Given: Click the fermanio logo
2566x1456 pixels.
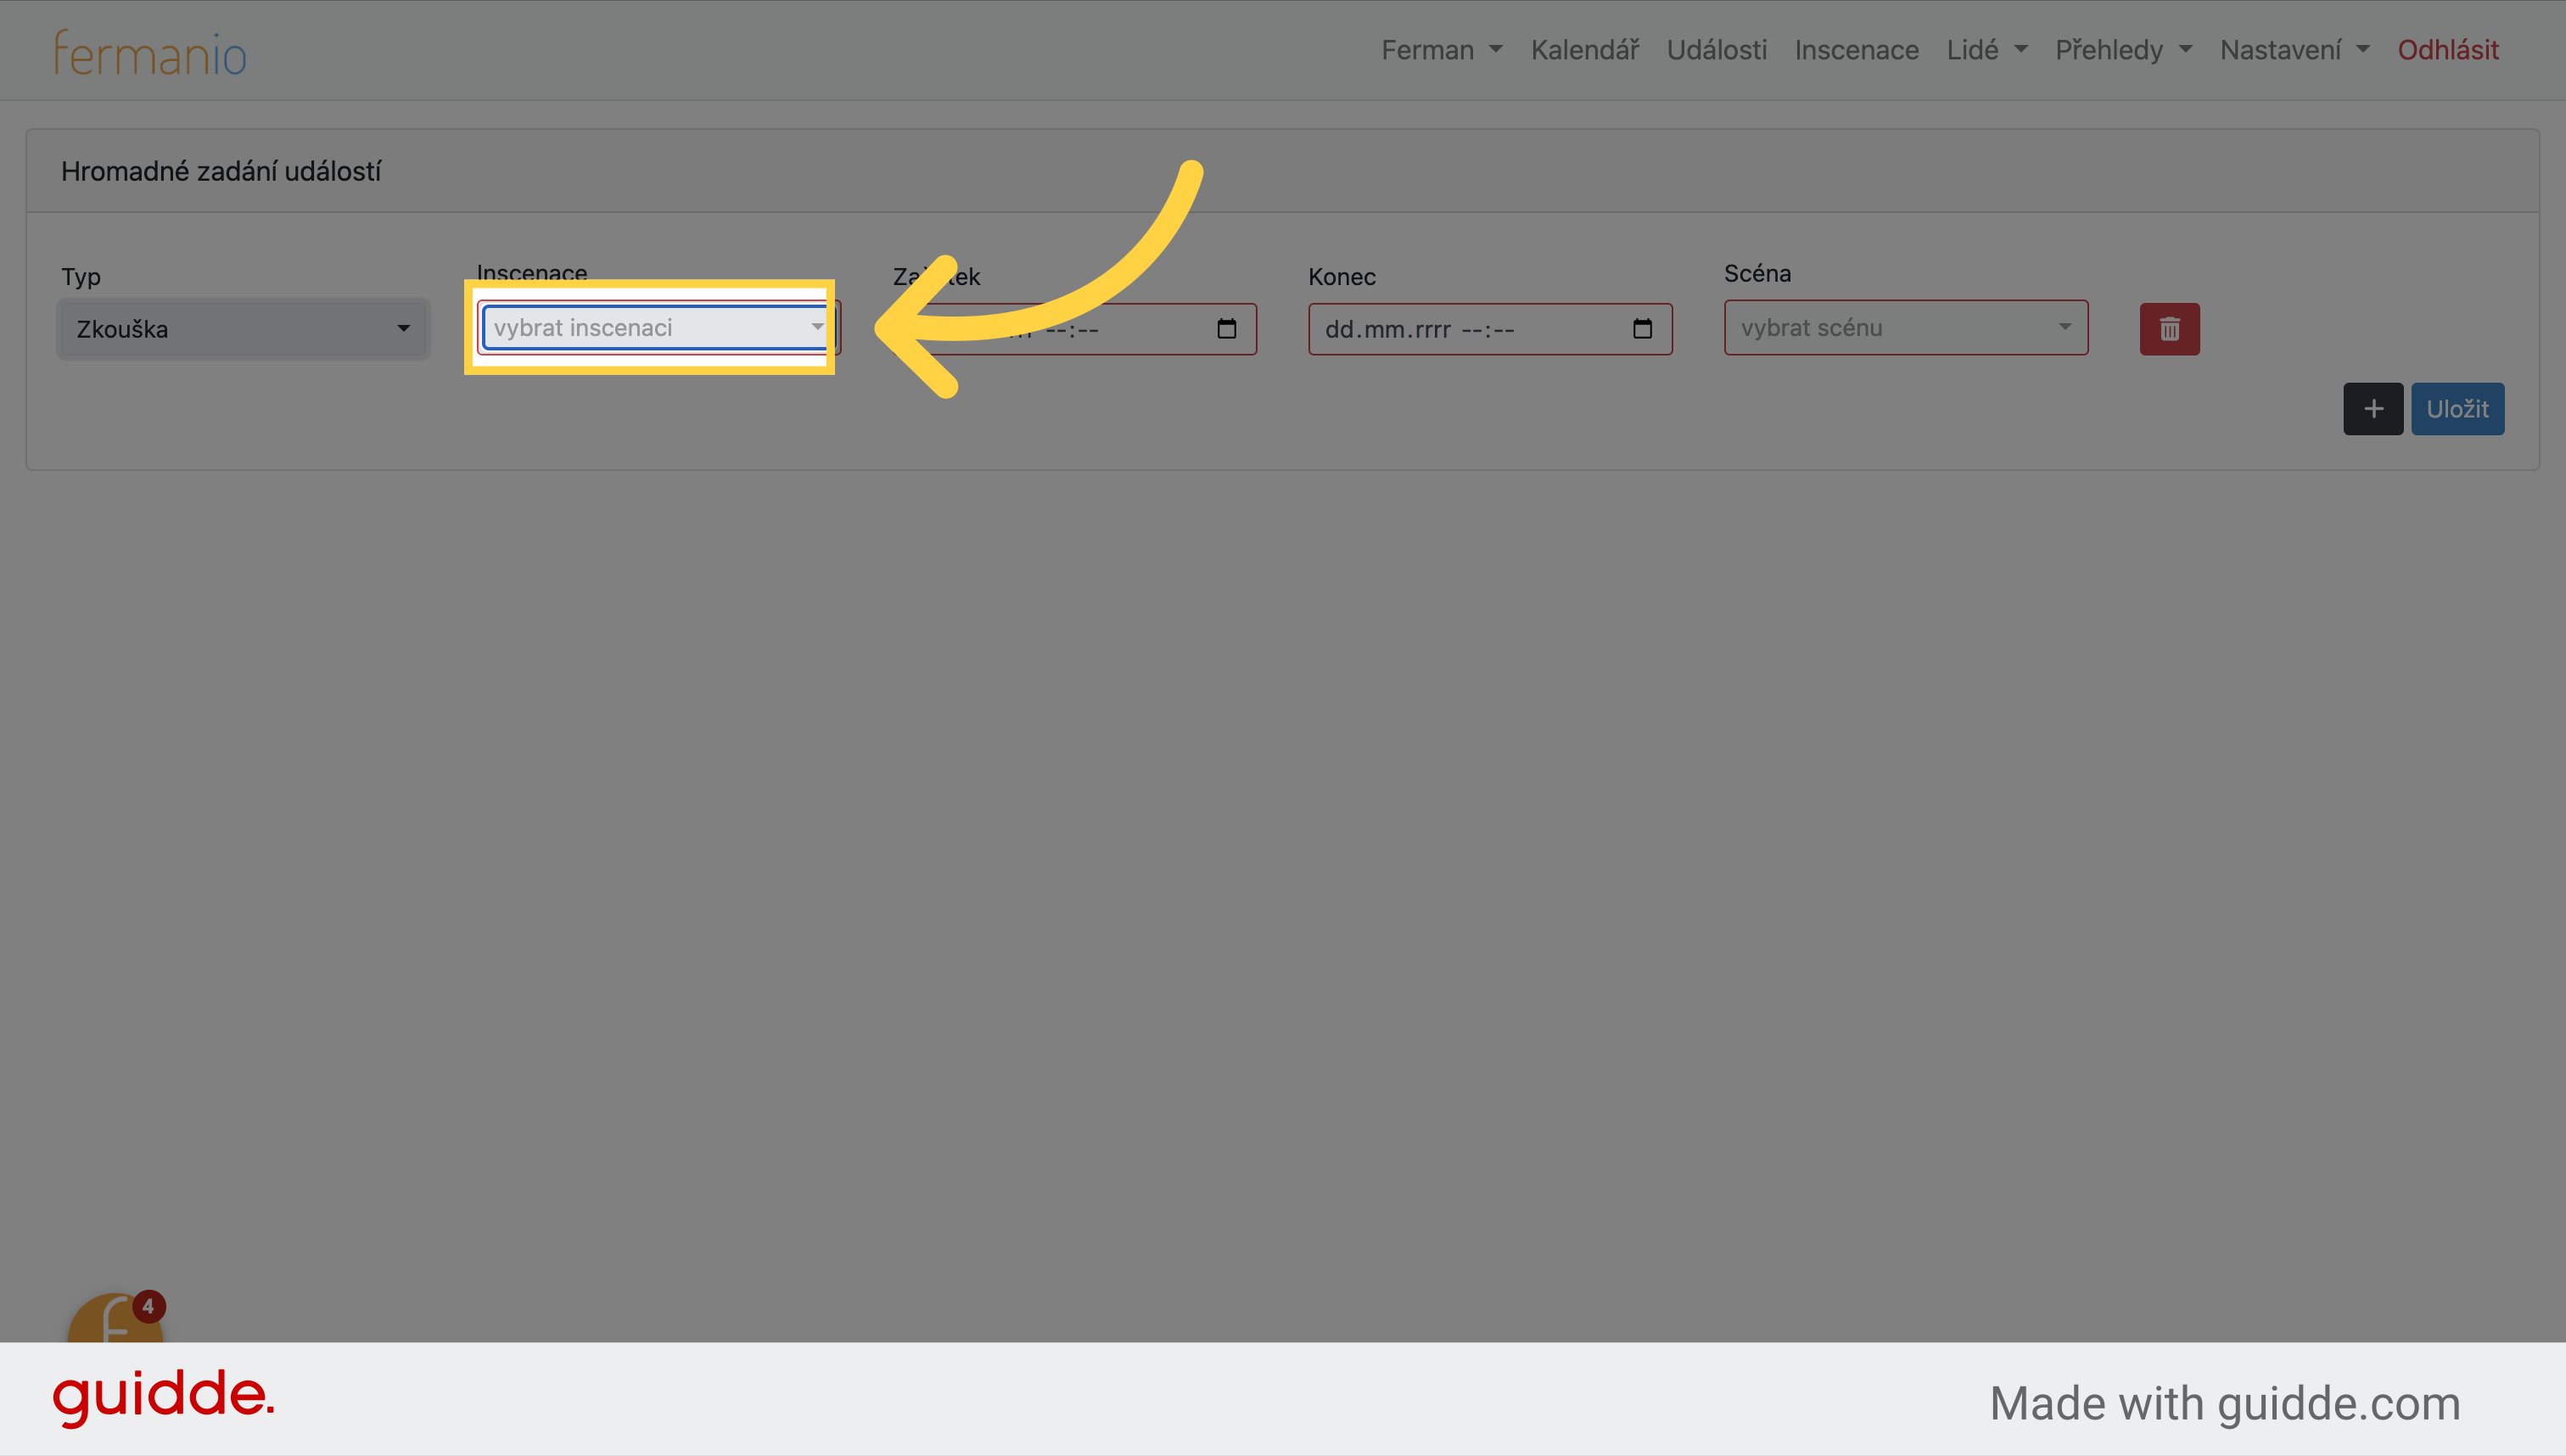Looking at the screenshot, I should tap(150, 53).
